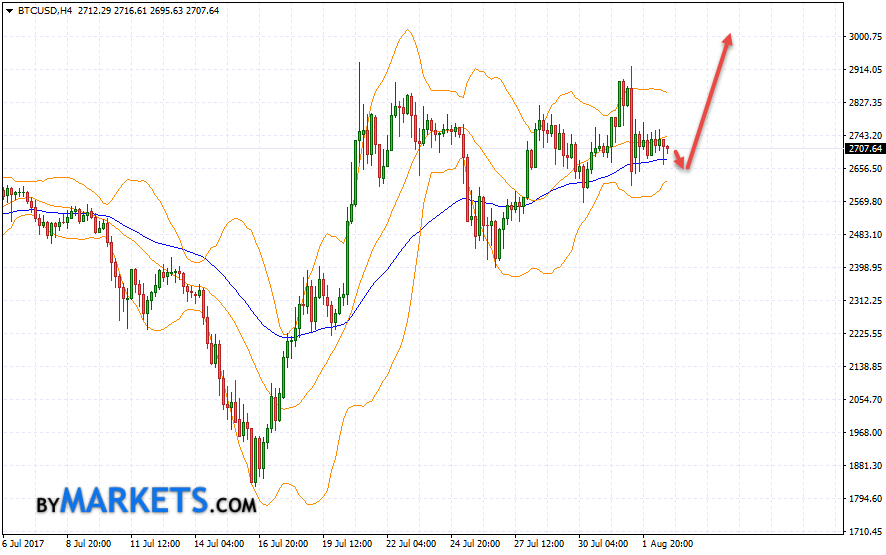Select the 2054.70 price level label
Viewport: 886px width, 555px height.
pos(864,399)
